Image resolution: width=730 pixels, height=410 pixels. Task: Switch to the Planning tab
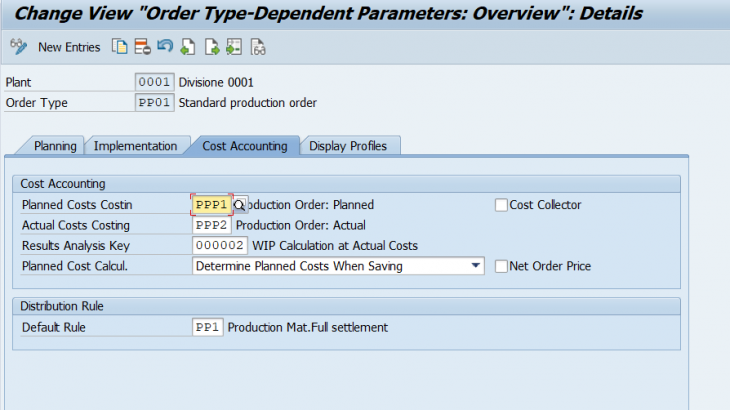pyautogui.click(x=55, y=146)
